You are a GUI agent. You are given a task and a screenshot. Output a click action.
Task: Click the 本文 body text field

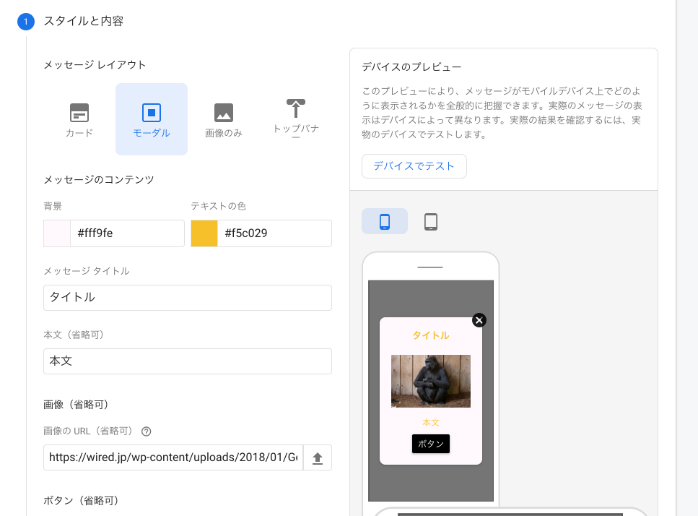coord(187,361)
